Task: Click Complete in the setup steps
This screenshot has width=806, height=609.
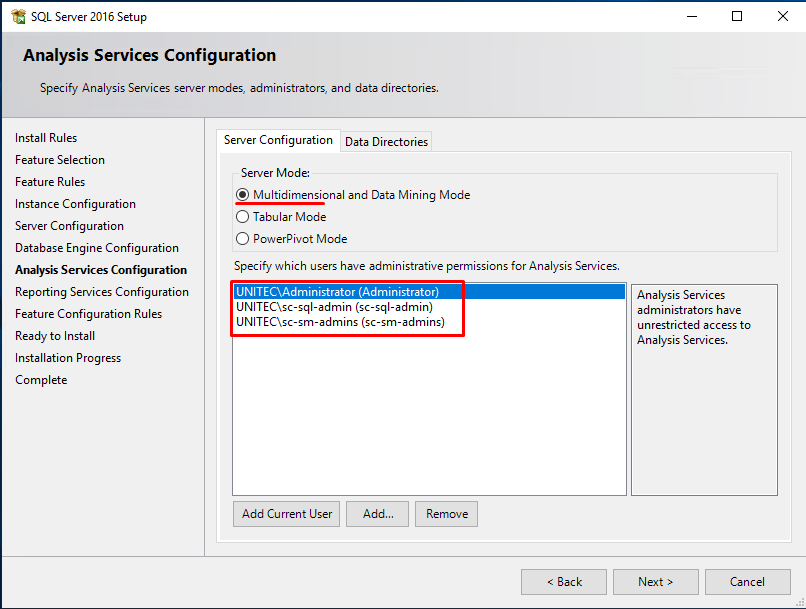Action: point(41,380)
